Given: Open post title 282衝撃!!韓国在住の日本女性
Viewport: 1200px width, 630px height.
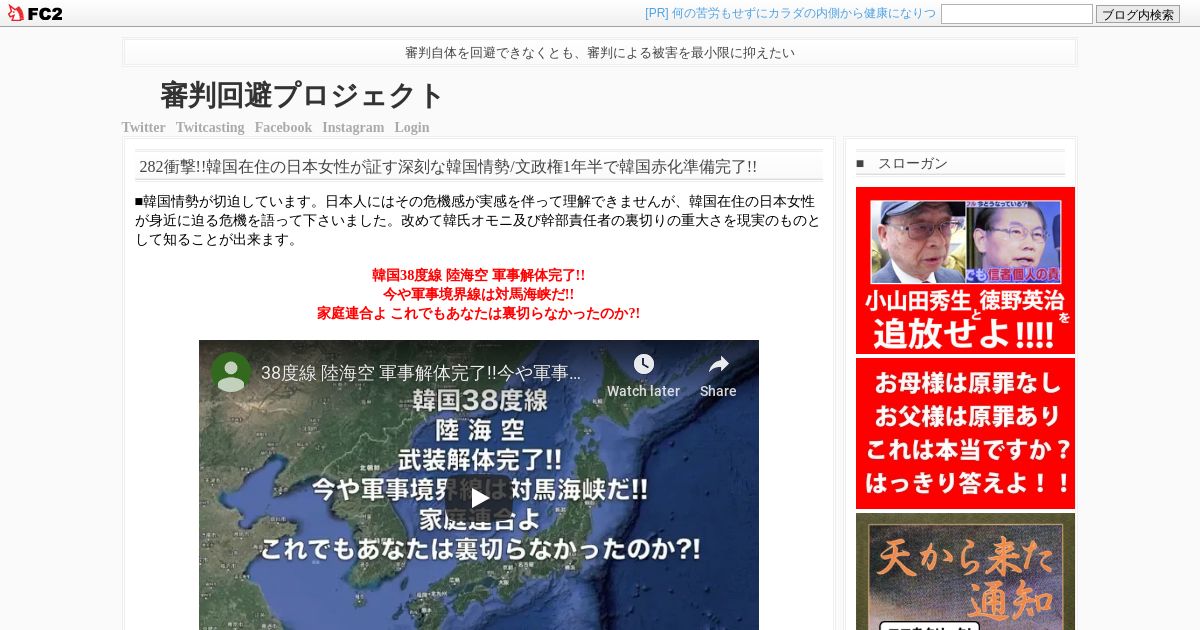Looking at the screenshot, I should tap(448, 167).
